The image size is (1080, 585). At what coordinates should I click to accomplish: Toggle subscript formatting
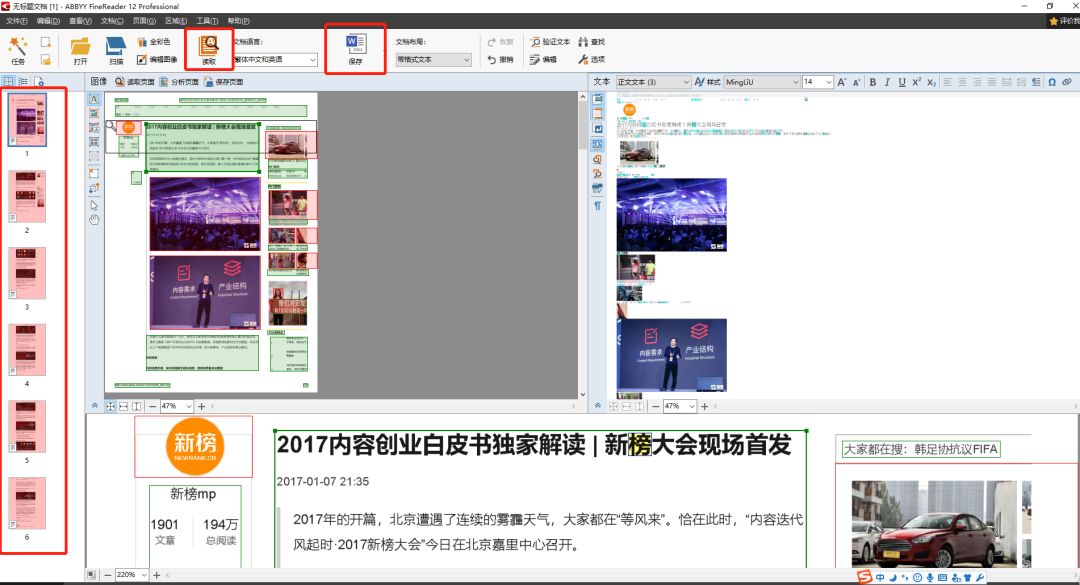931,82
